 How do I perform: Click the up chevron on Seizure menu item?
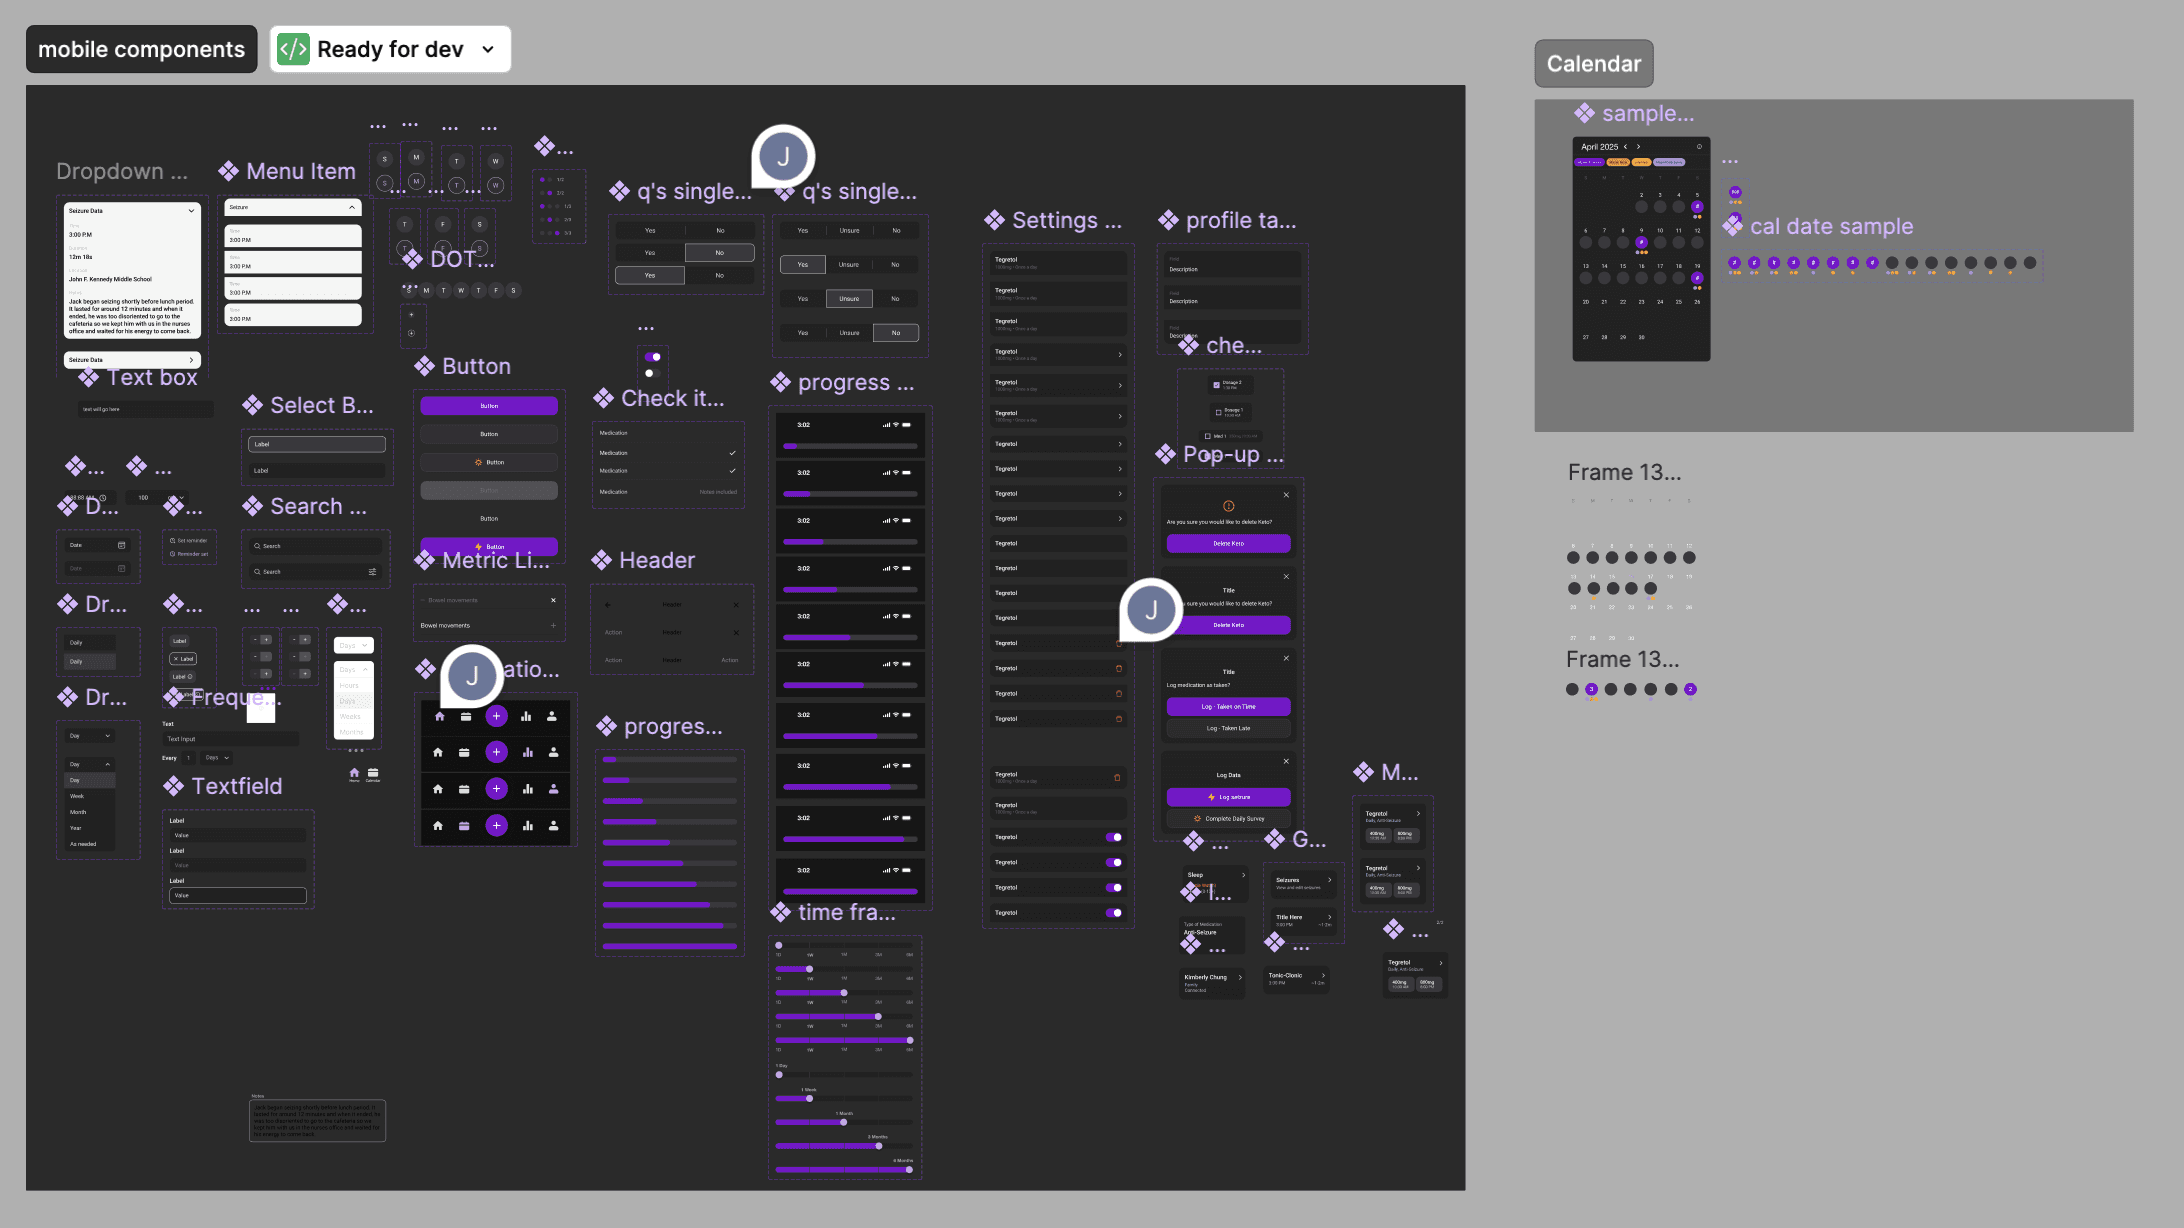click(352, 207)
